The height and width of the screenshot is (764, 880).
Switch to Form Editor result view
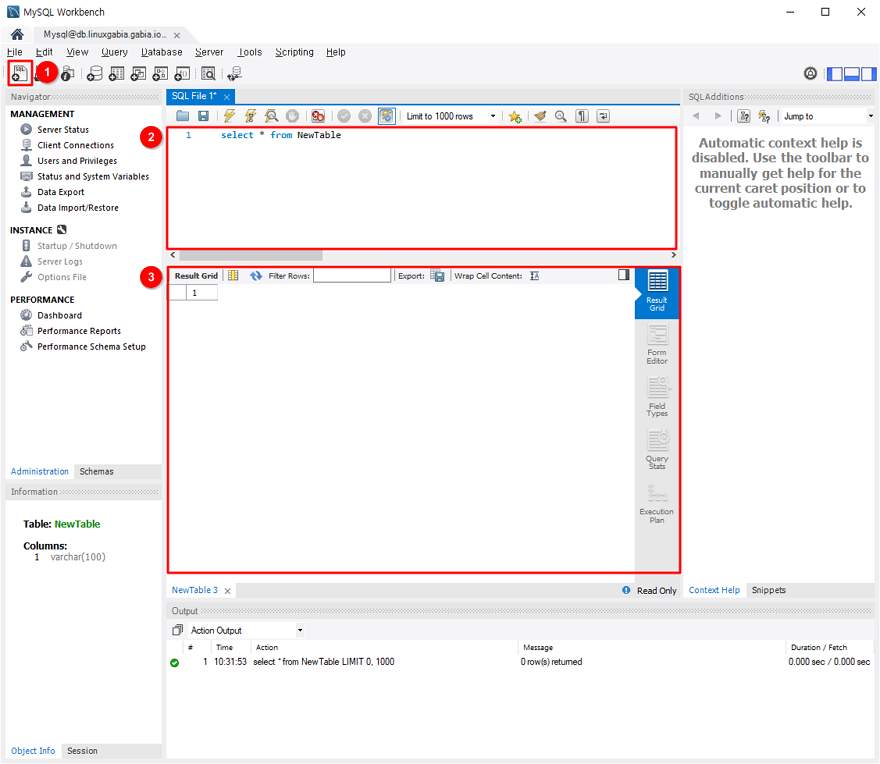point(657,345)
